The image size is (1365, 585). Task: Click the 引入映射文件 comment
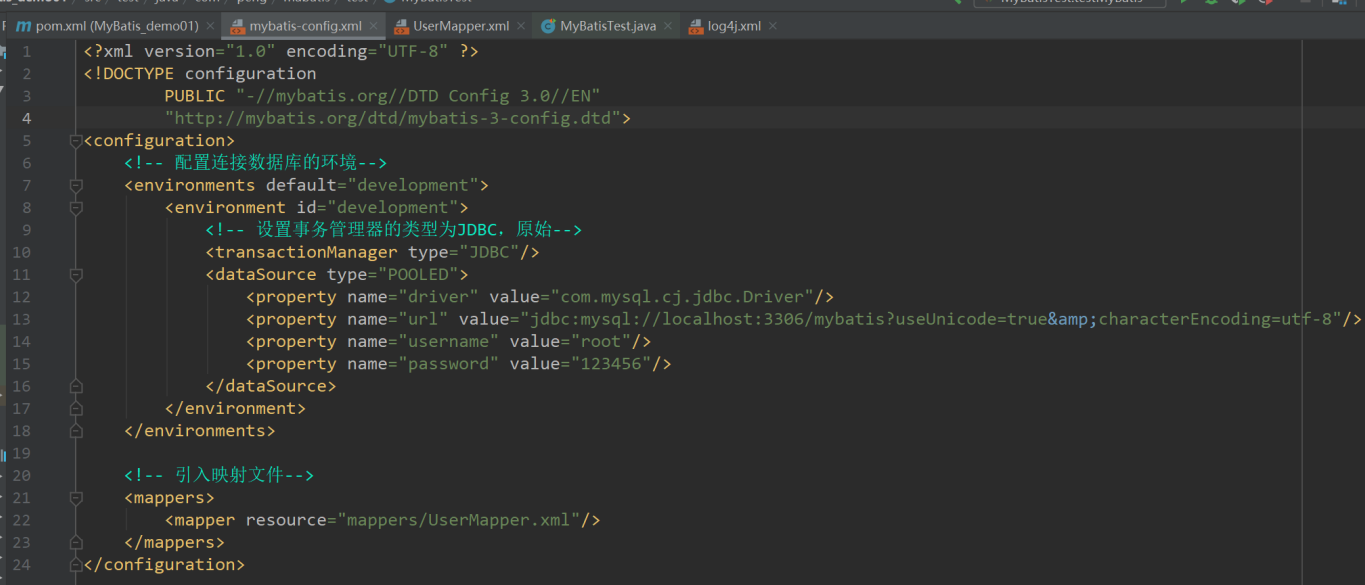tap(219, 475)
